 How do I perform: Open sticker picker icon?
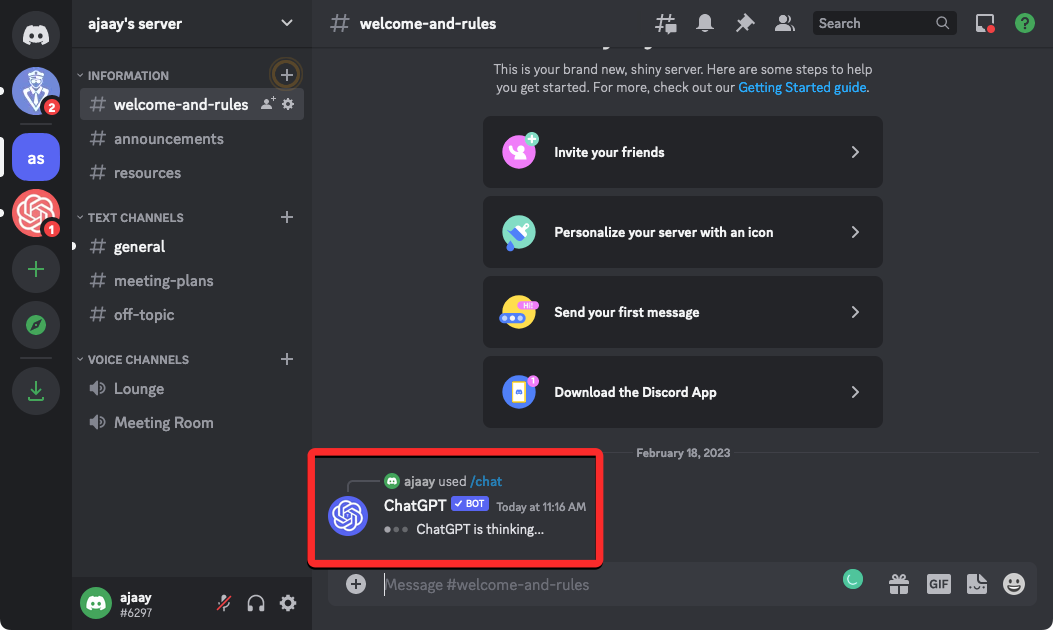[x=976, y=584]
